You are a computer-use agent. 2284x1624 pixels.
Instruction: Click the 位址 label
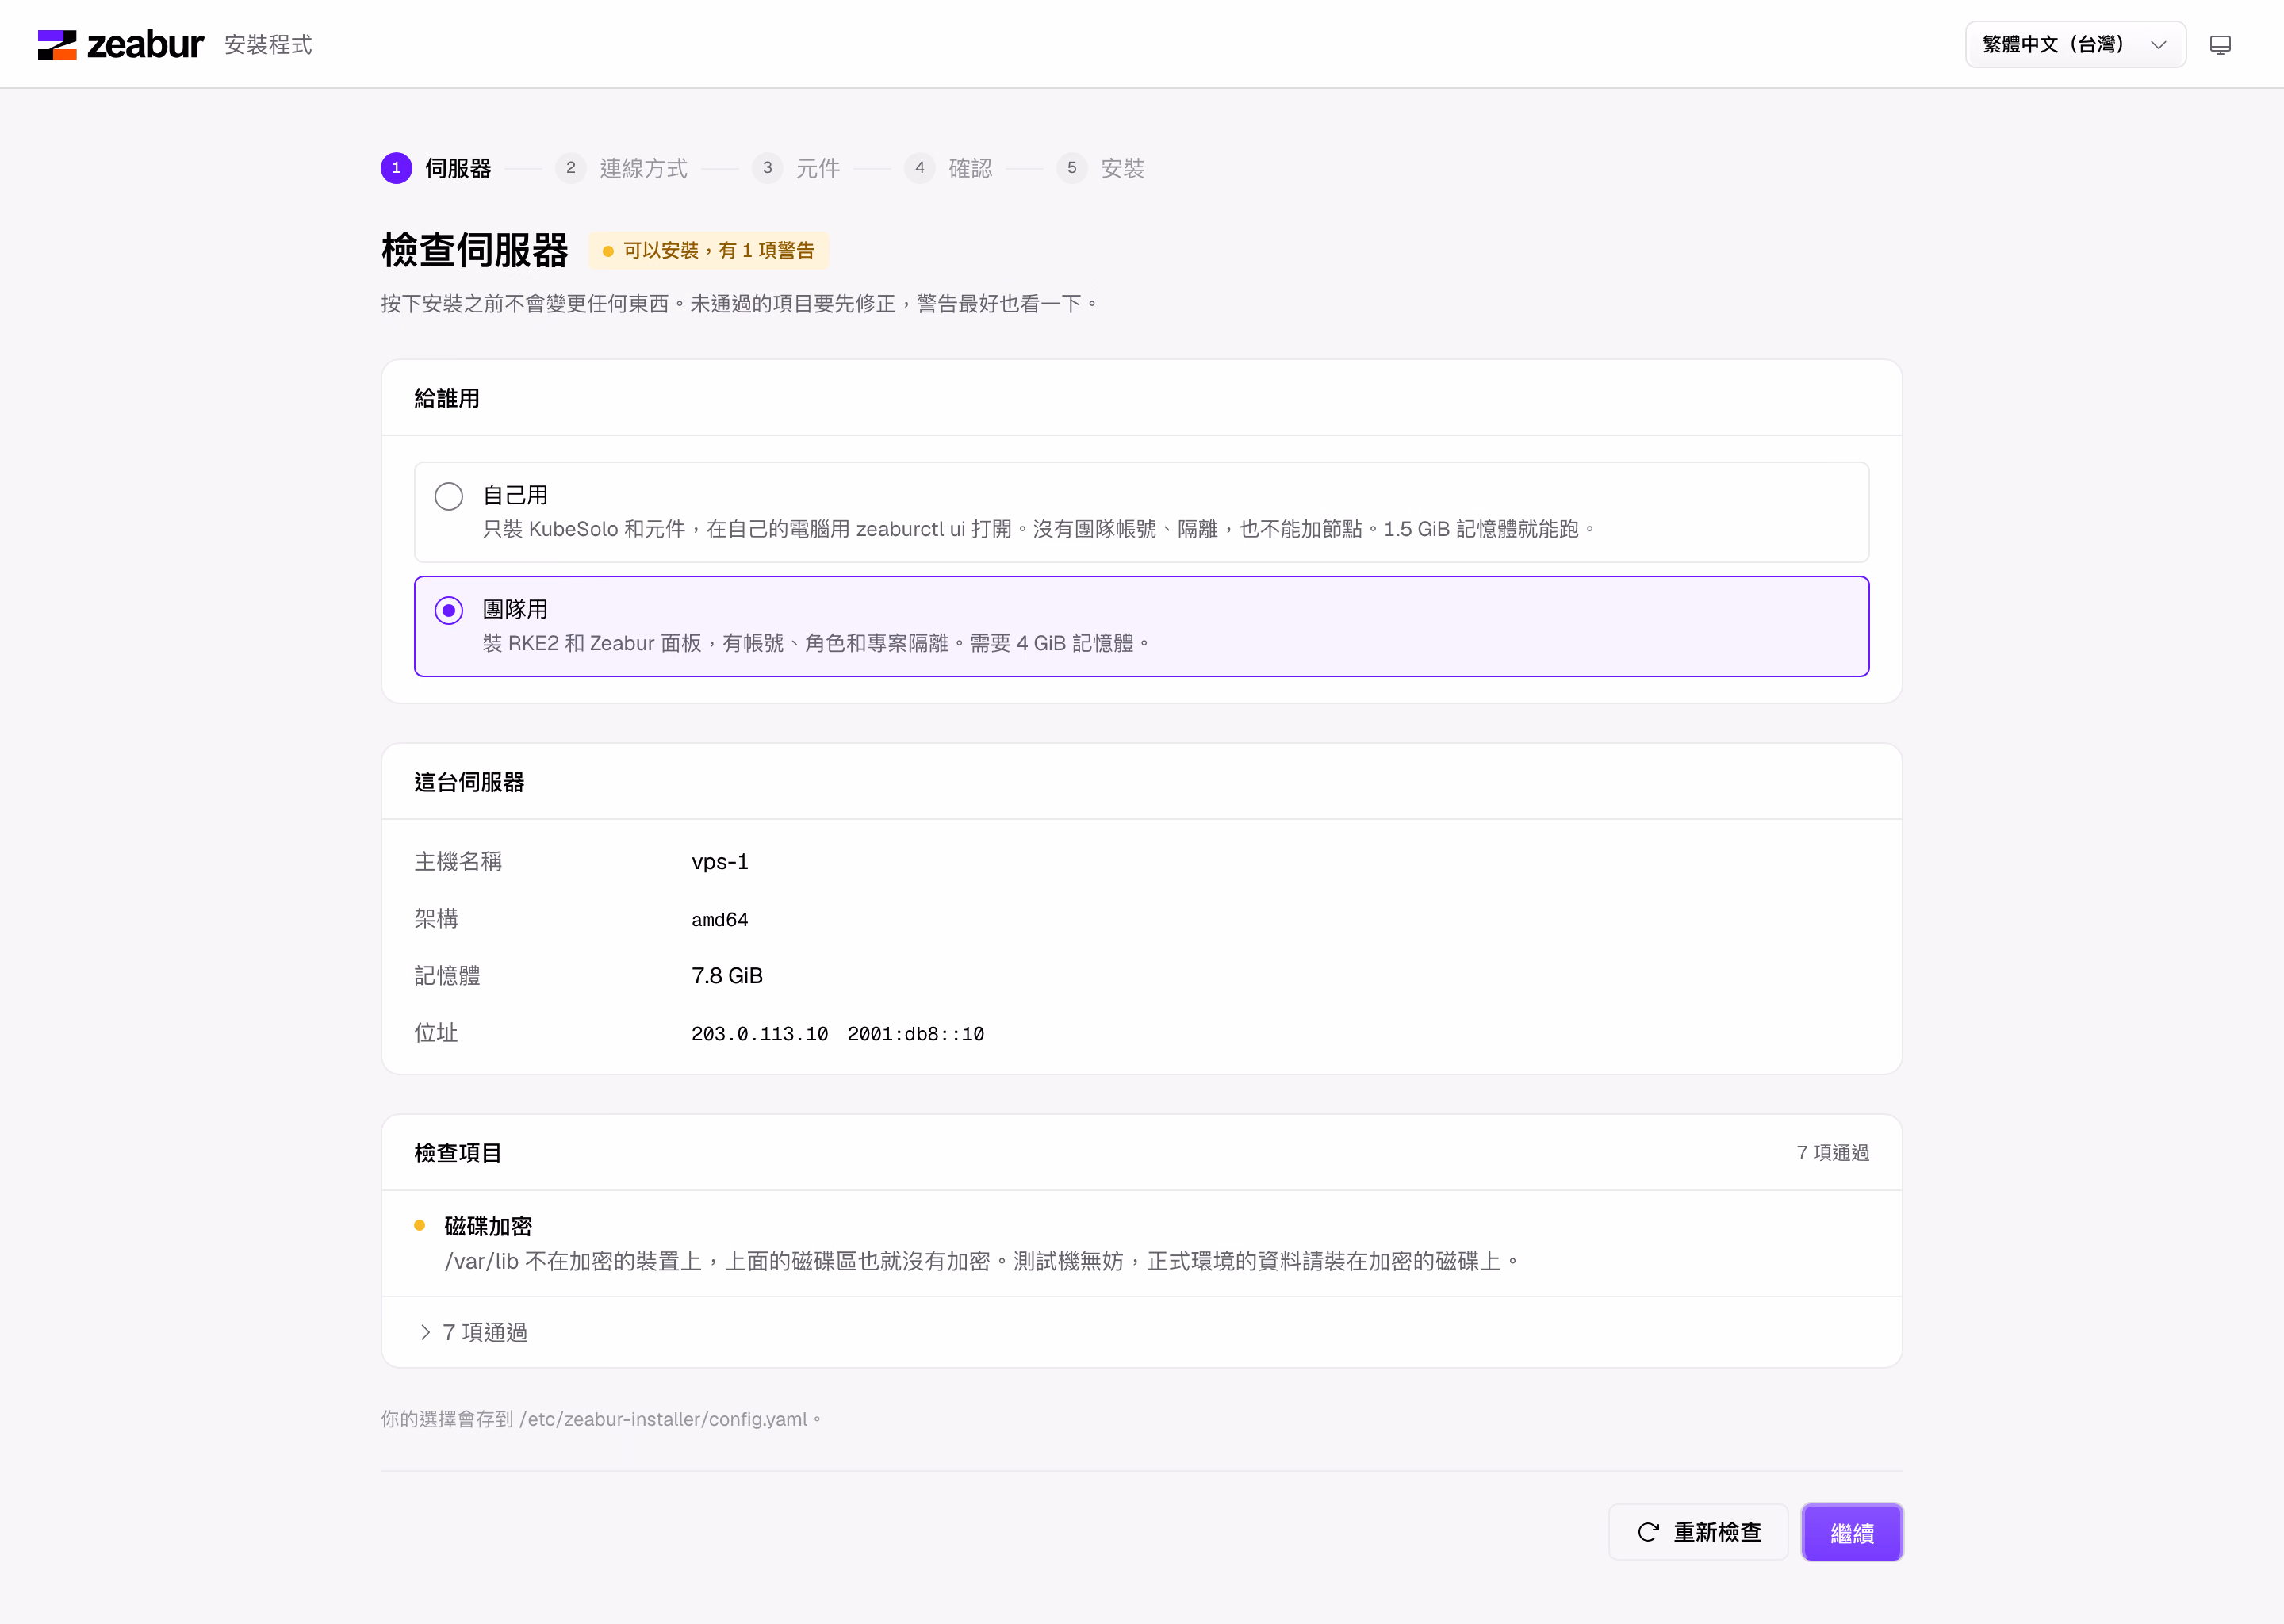436,1033
